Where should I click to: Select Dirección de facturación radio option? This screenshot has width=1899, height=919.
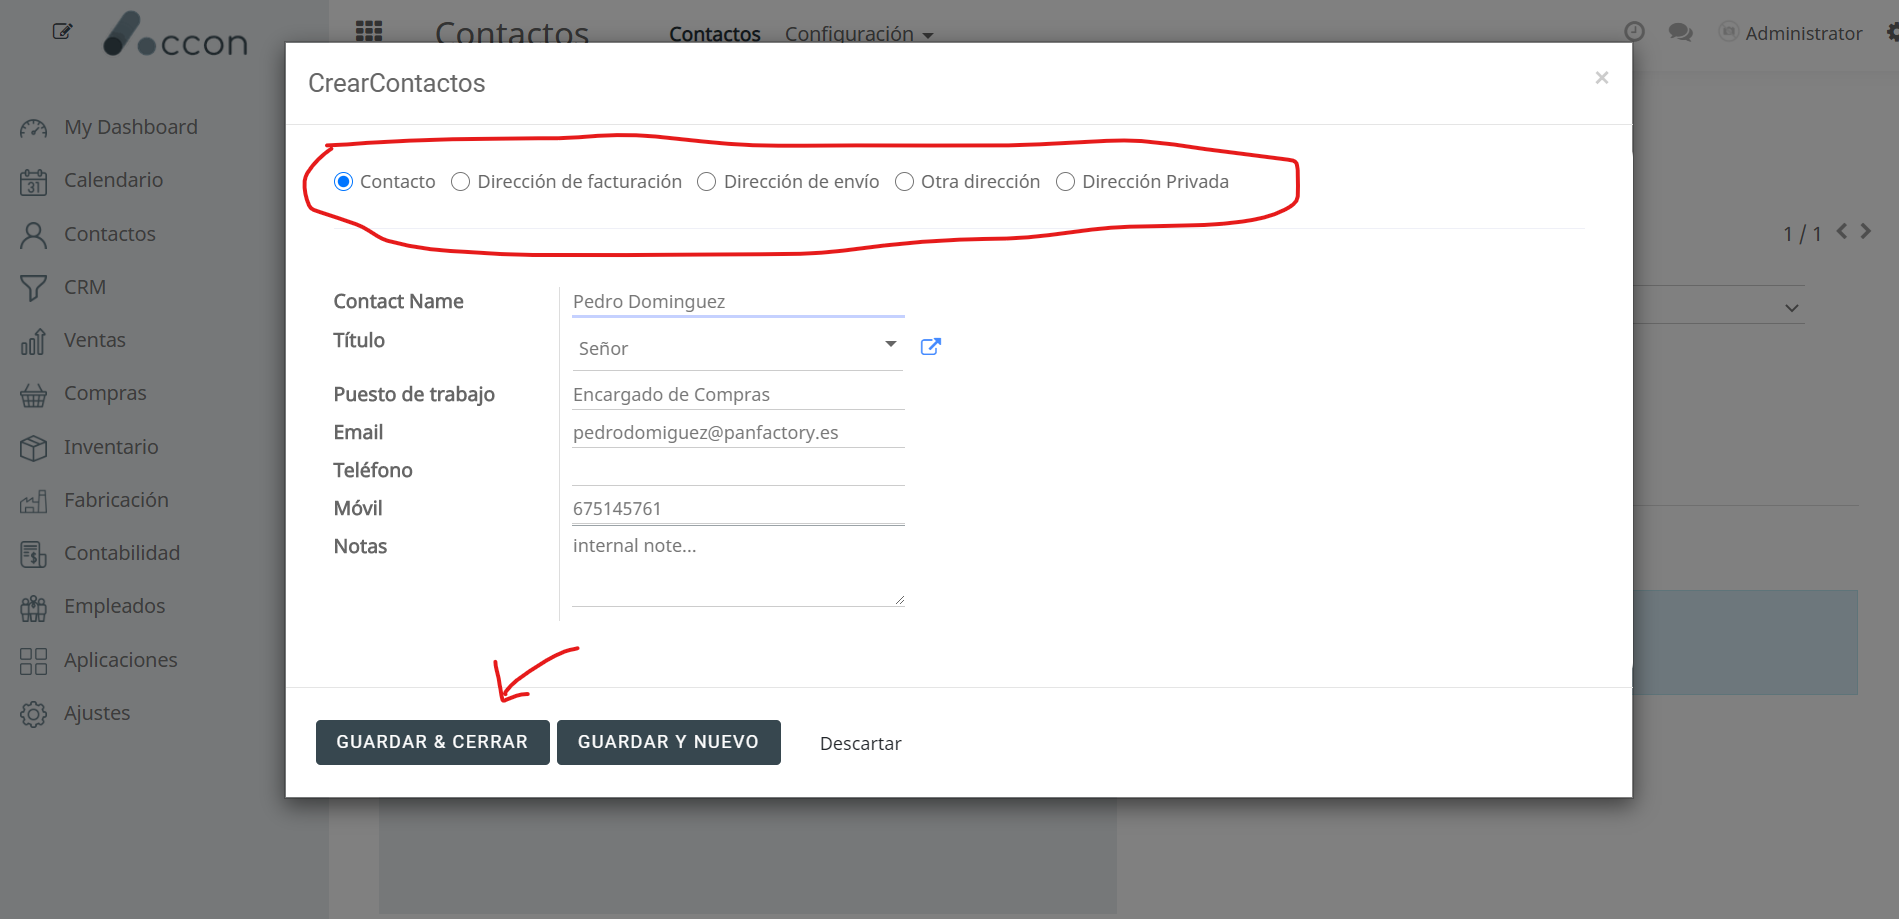coord(460,182)
